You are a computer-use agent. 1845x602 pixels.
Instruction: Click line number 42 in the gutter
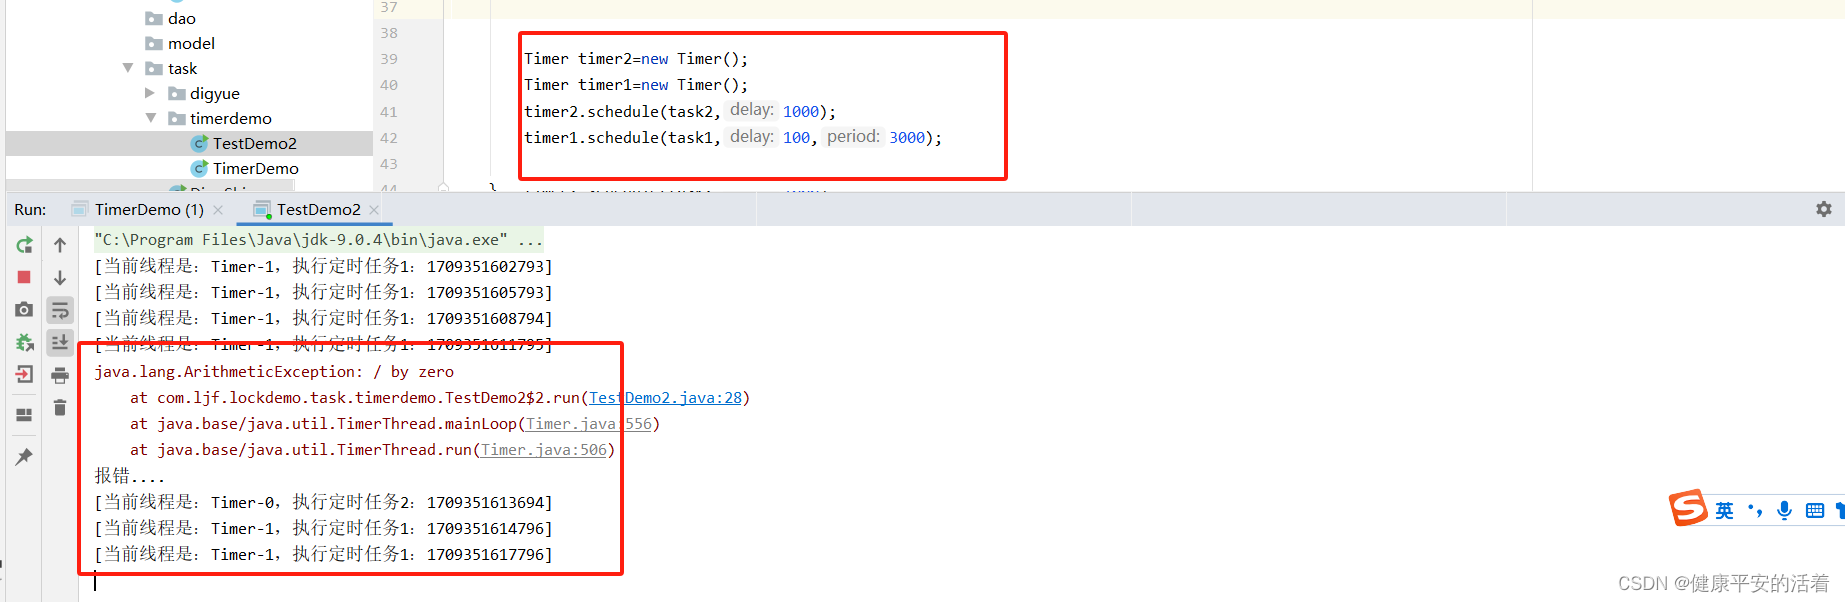[389, 138]
